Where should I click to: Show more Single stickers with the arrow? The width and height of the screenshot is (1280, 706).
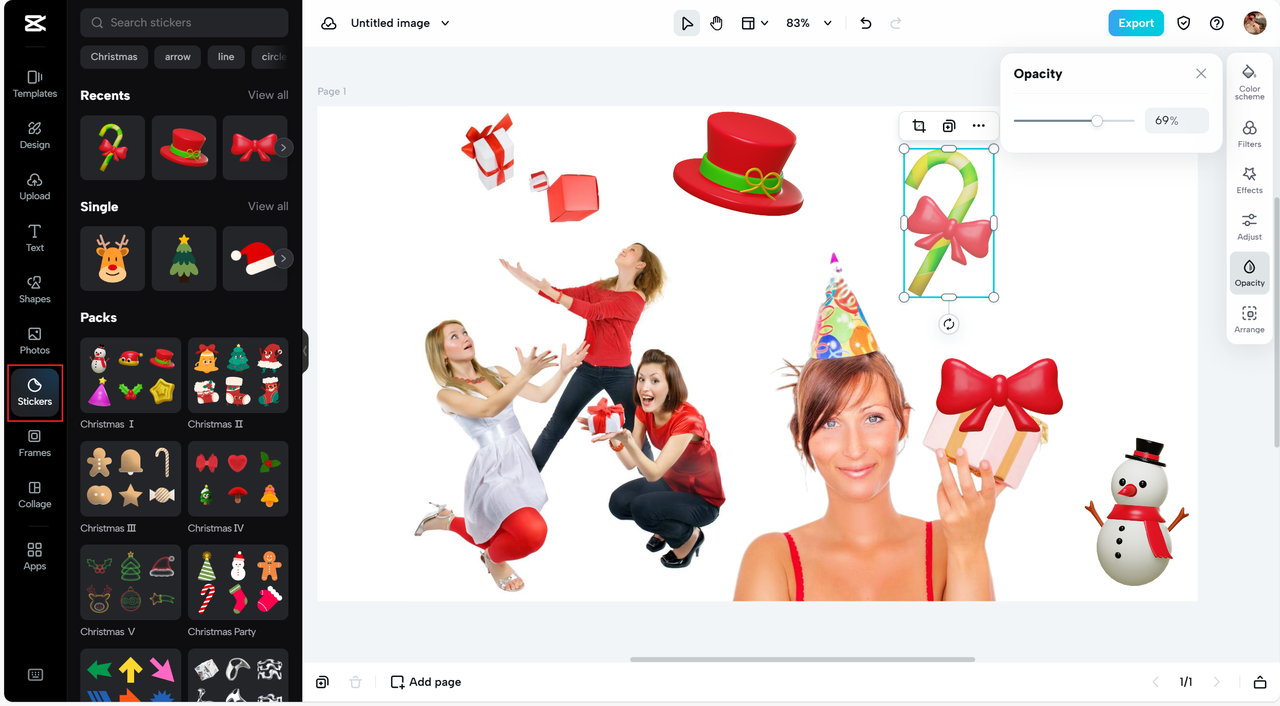tap(284, 259)
